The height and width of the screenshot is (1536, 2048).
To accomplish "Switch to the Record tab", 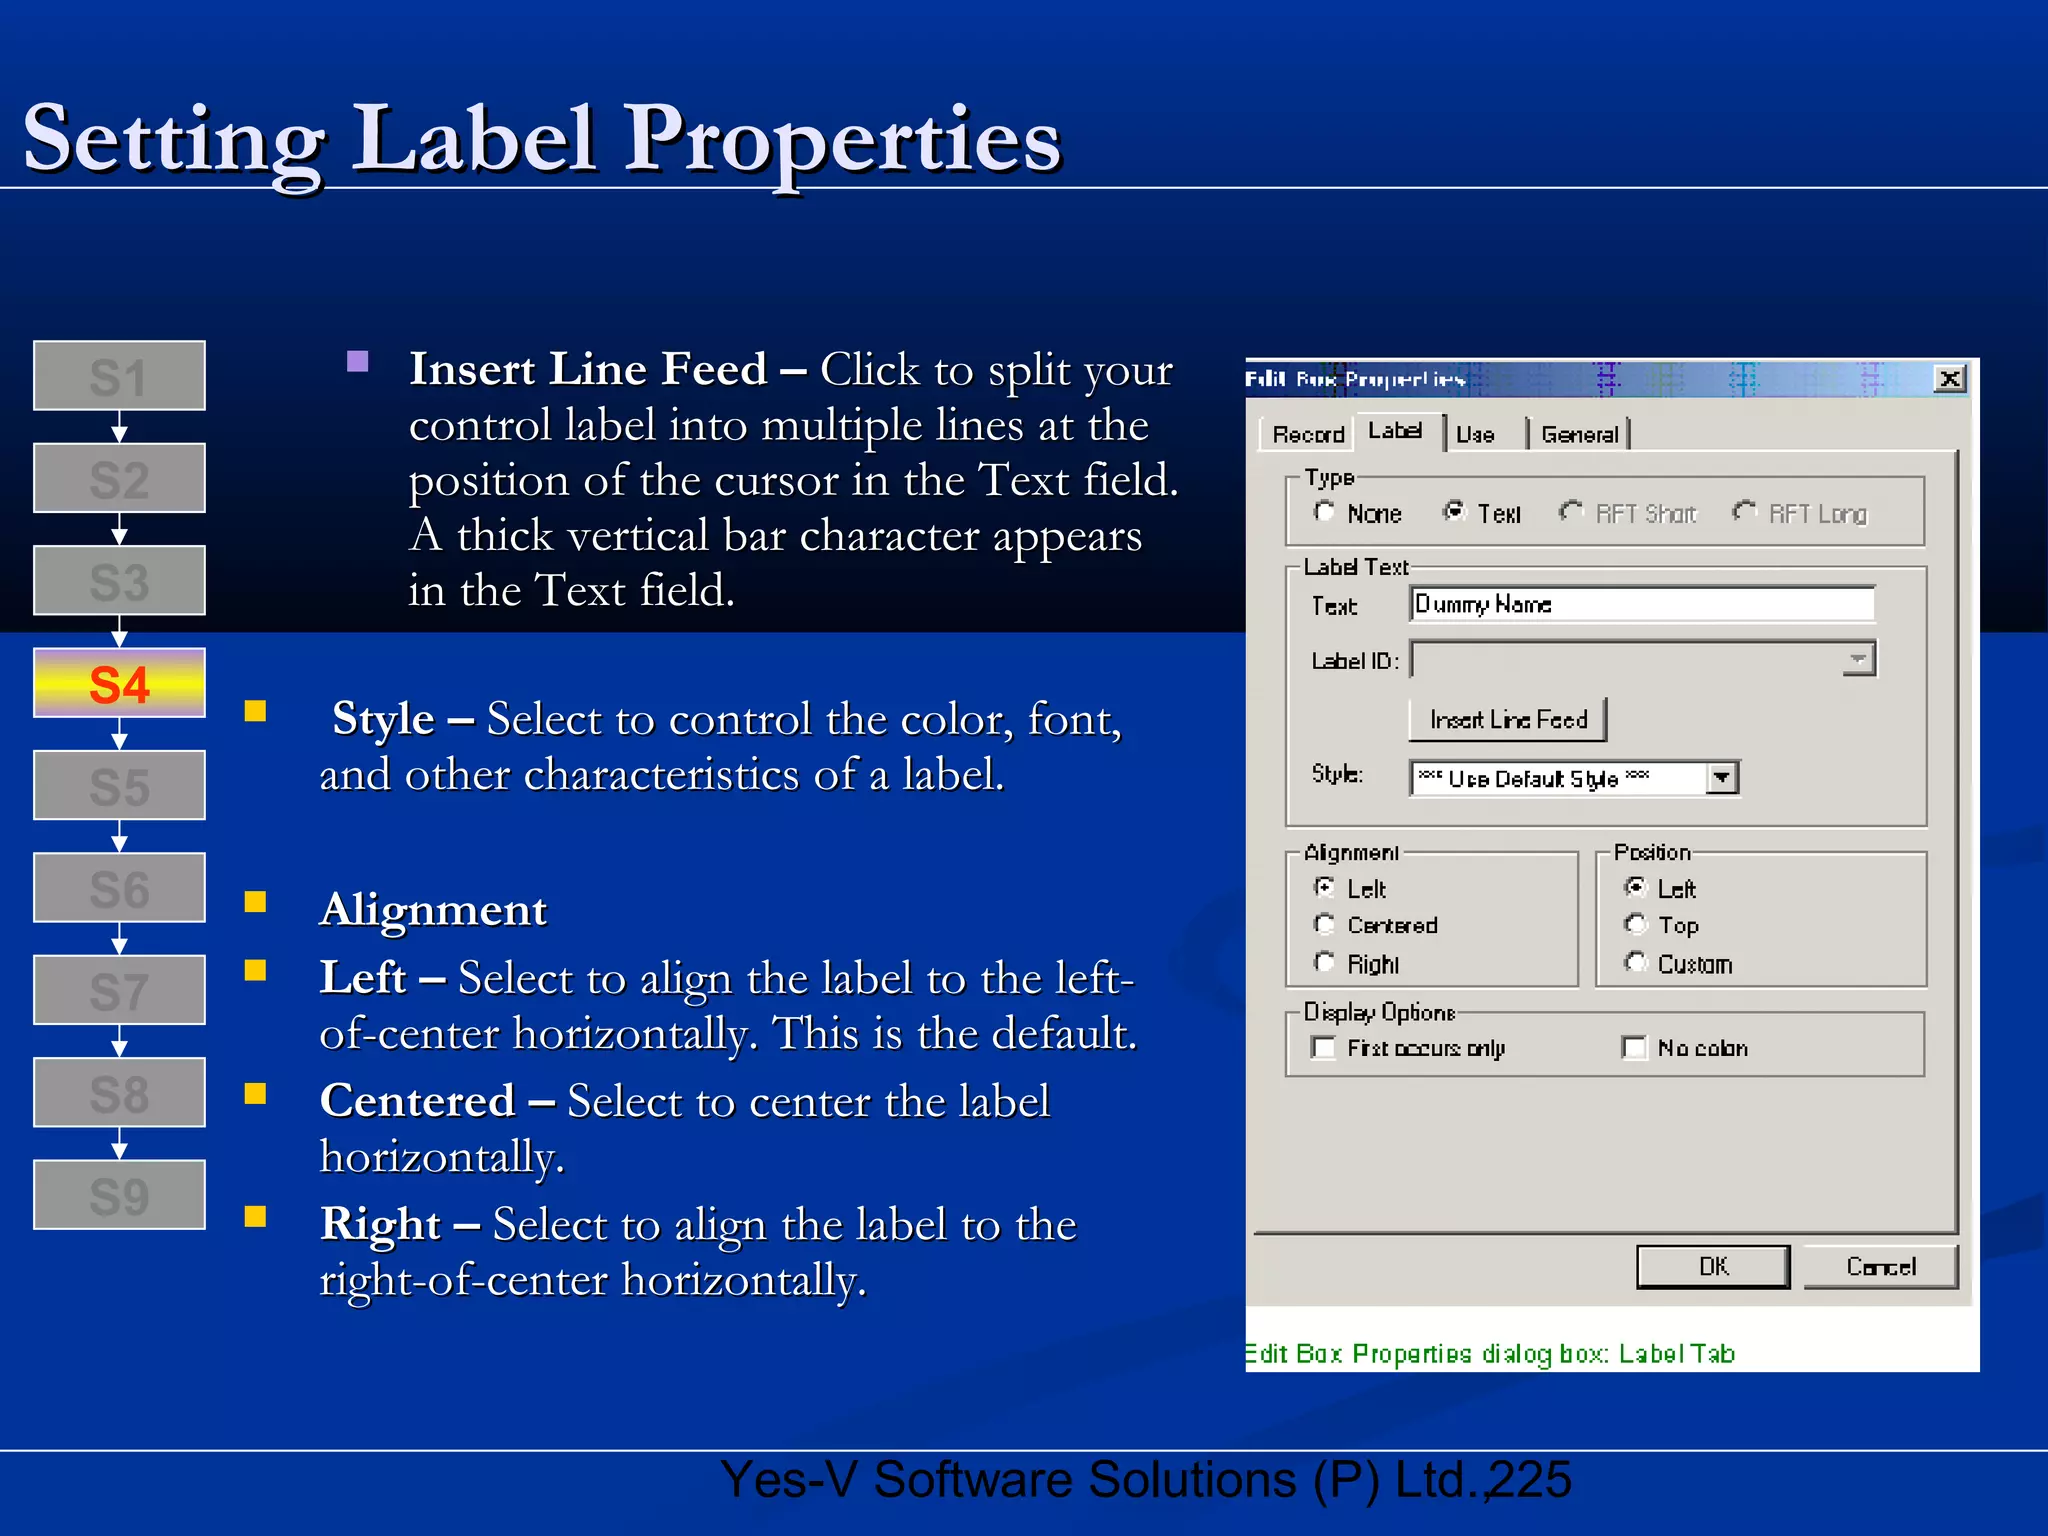I will pyautogui.click(x=1307, y=434).
